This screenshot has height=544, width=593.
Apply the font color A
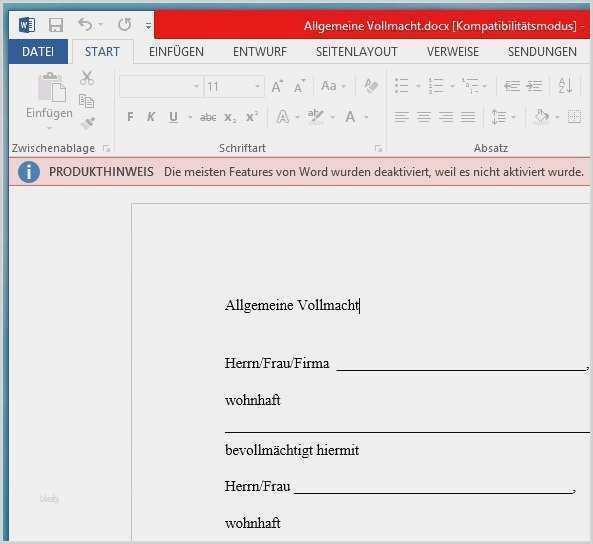pos(350,117)
